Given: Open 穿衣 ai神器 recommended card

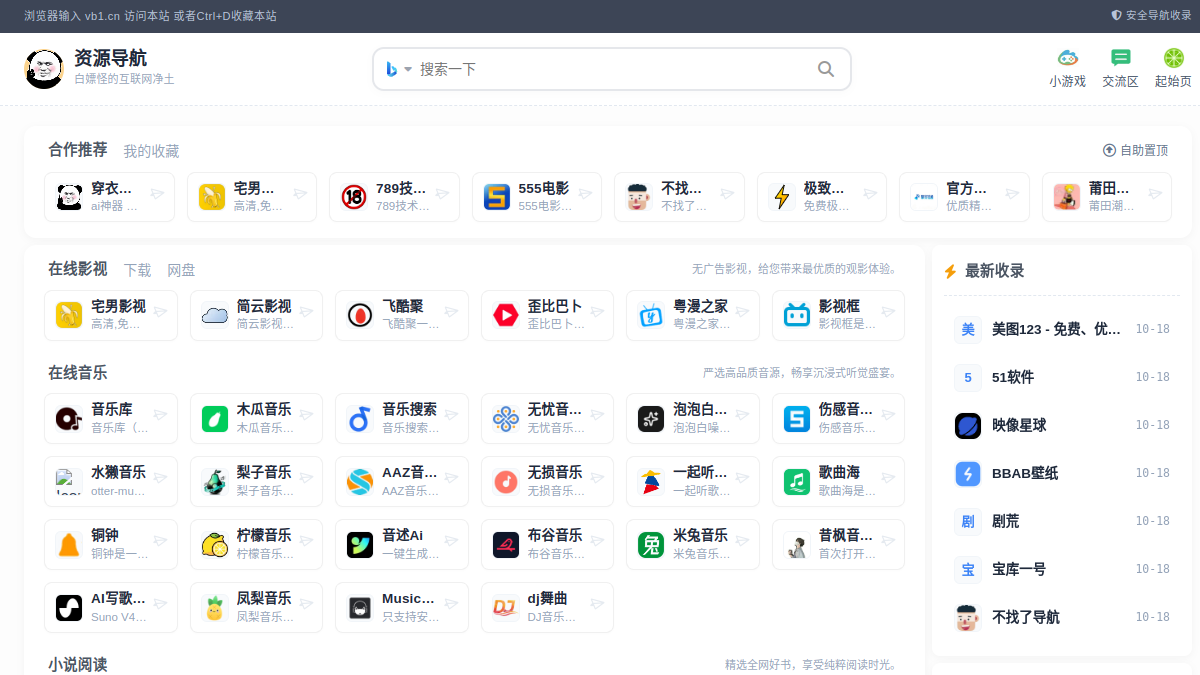Looking at the screenshot, I should pos(109,197).
